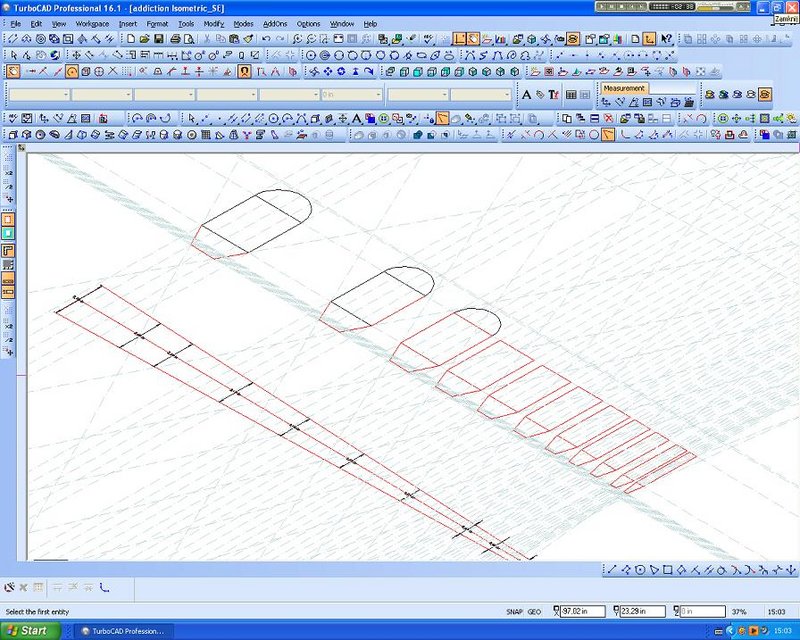Viewport: 800px width, 640px height.
Task: Click the Z coordinate field showing 0 in
Action: pyautogui.click(x=703, y=611)
